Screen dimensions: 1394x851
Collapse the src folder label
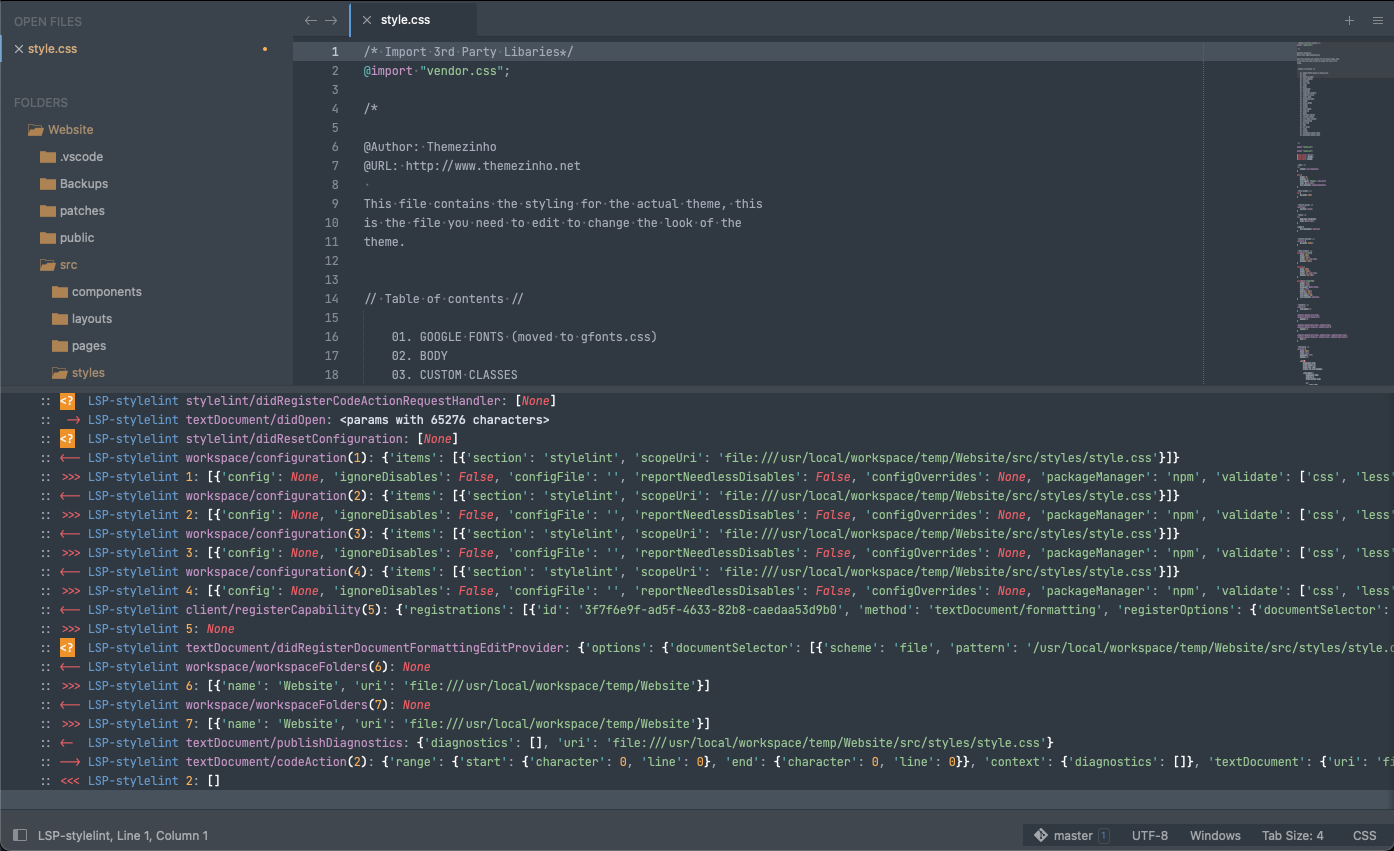coord(68,265)
